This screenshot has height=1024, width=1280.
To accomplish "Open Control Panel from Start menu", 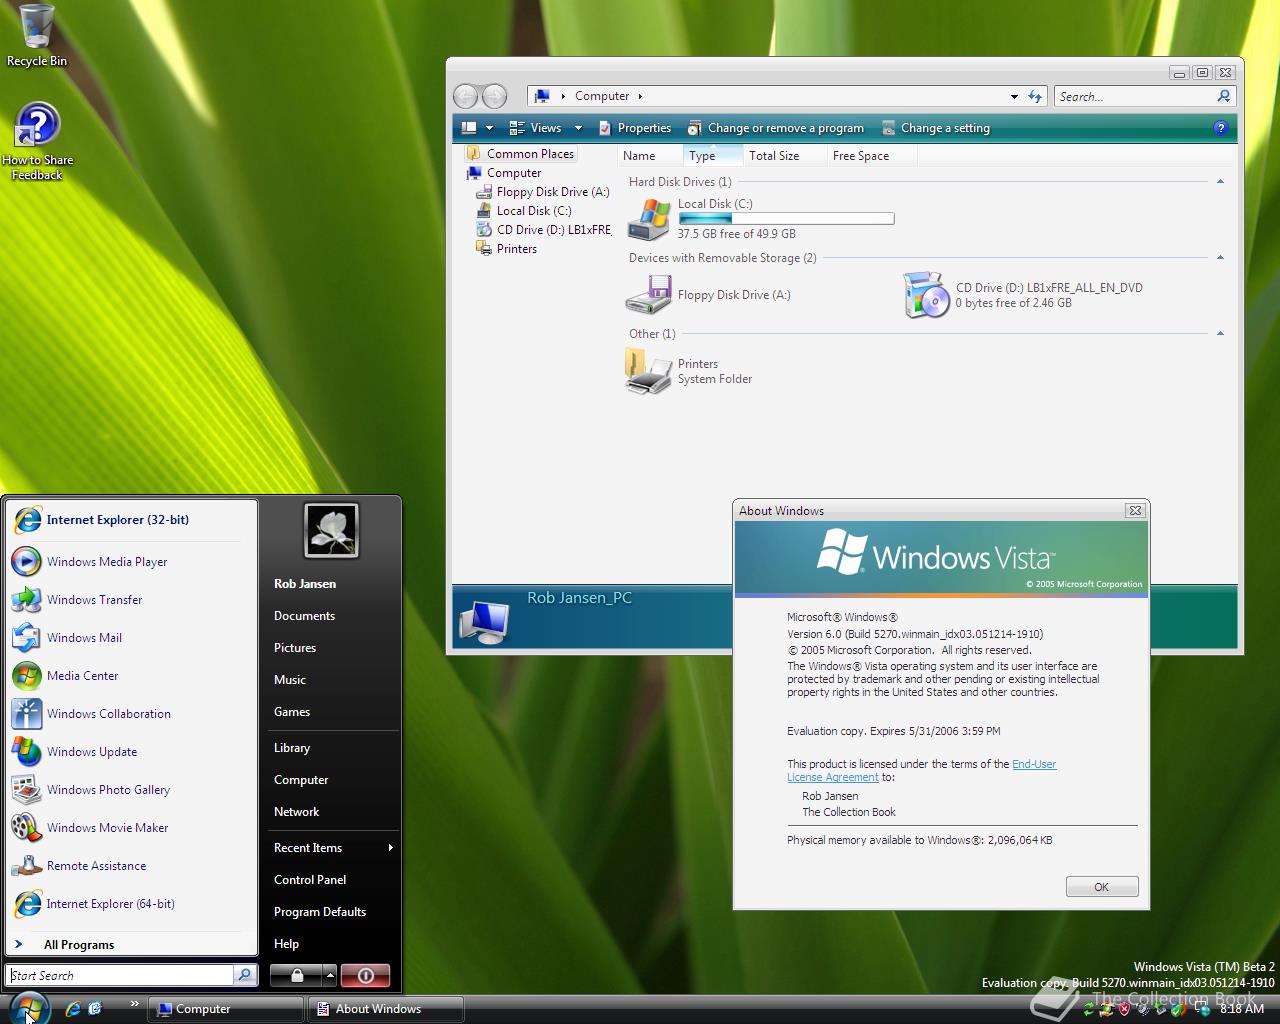I will pyautogui.click(x=310, y=880).
